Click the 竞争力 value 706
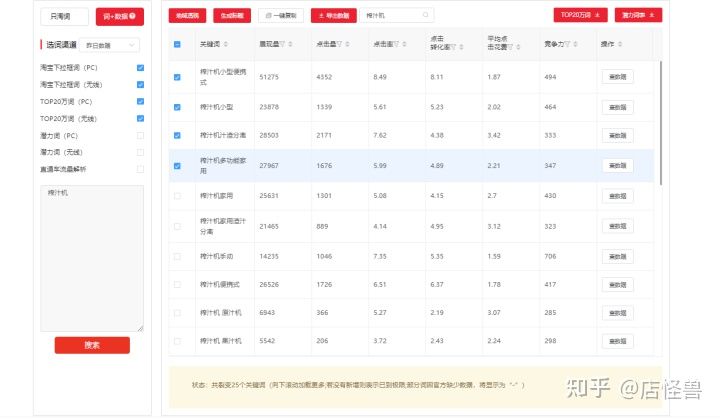The height and width of the screenshot is (419, 720). 550,256
